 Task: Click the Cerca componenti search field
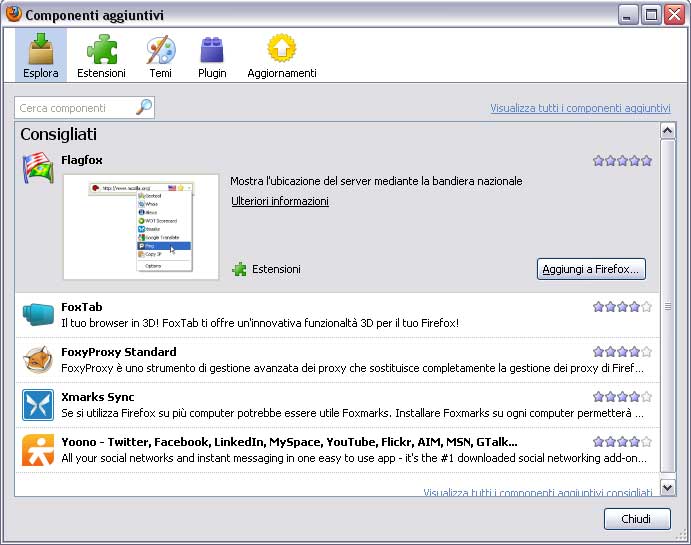coord(84,108)
